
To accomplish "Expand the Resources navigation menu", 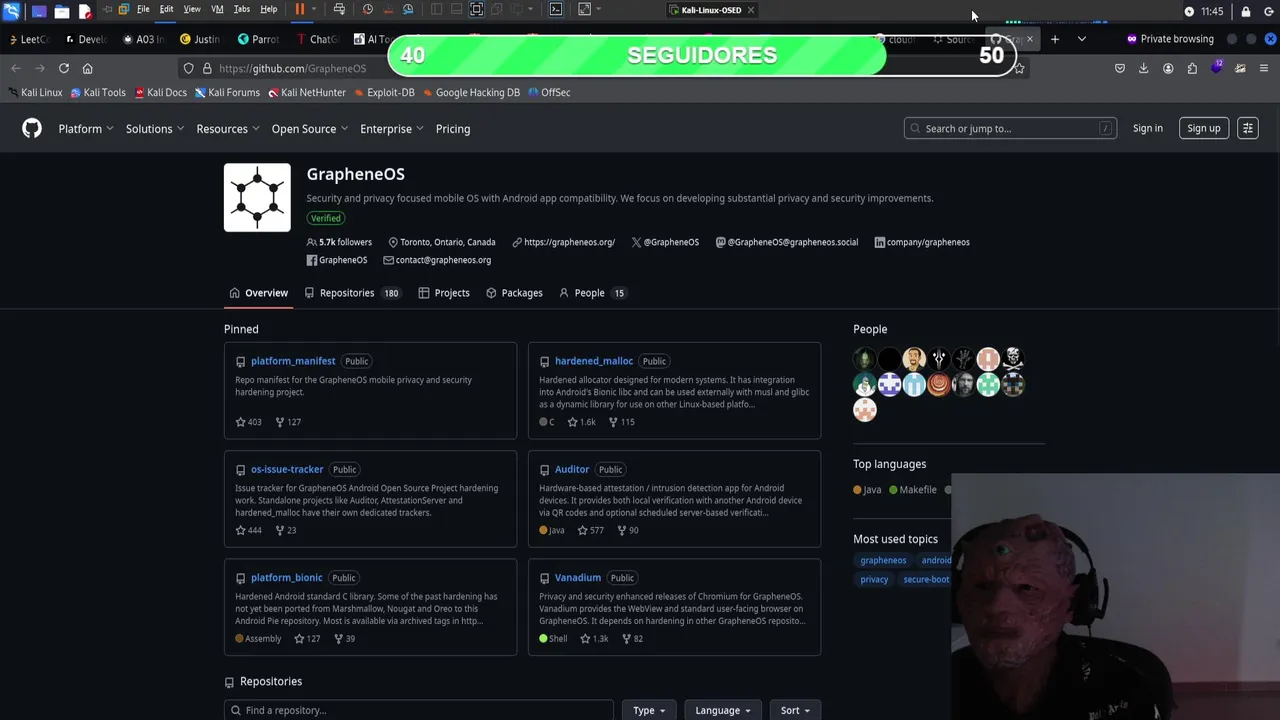I will 228,128.
